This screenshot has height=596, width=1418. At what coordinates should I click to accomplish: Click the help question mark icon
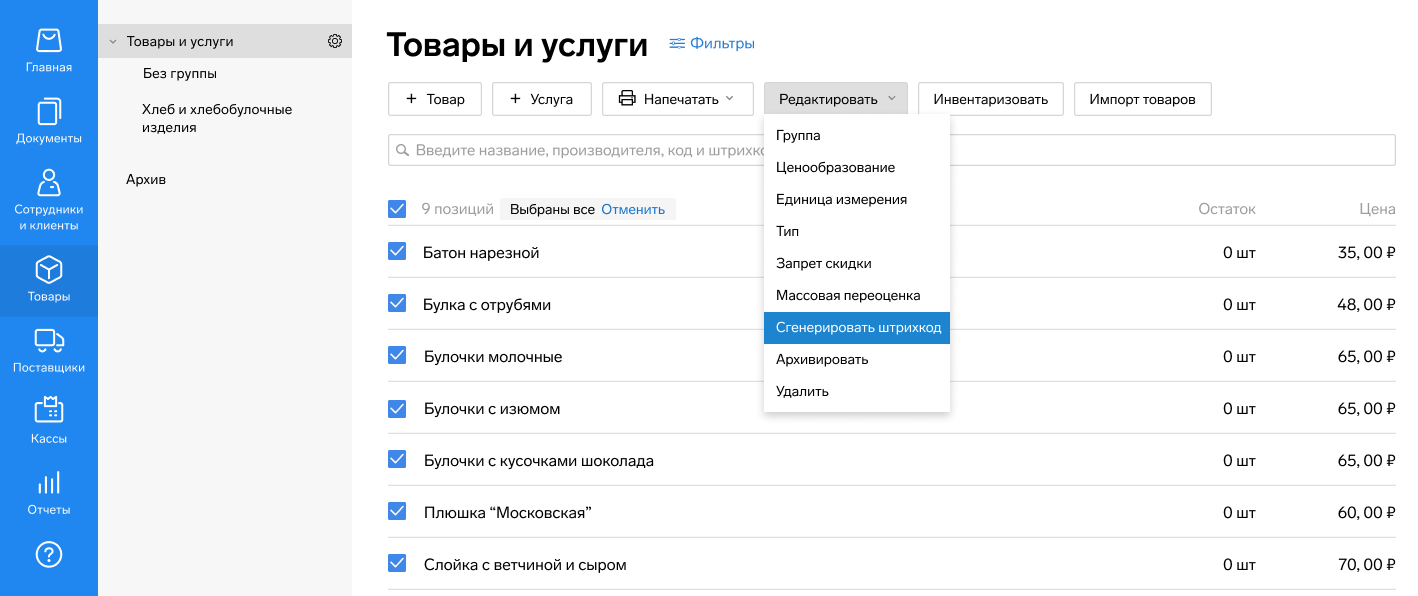49,554
